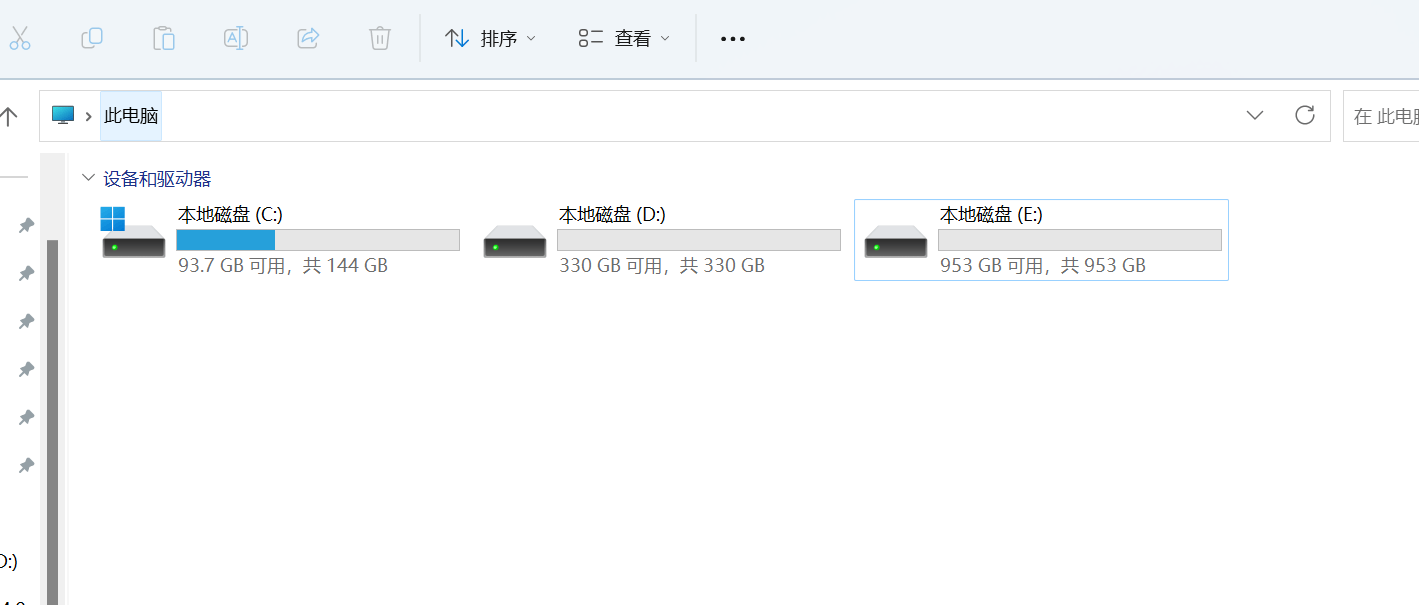
Task: Click 此电脑 in the address breadcrumb
Action: tap(131, 116)
